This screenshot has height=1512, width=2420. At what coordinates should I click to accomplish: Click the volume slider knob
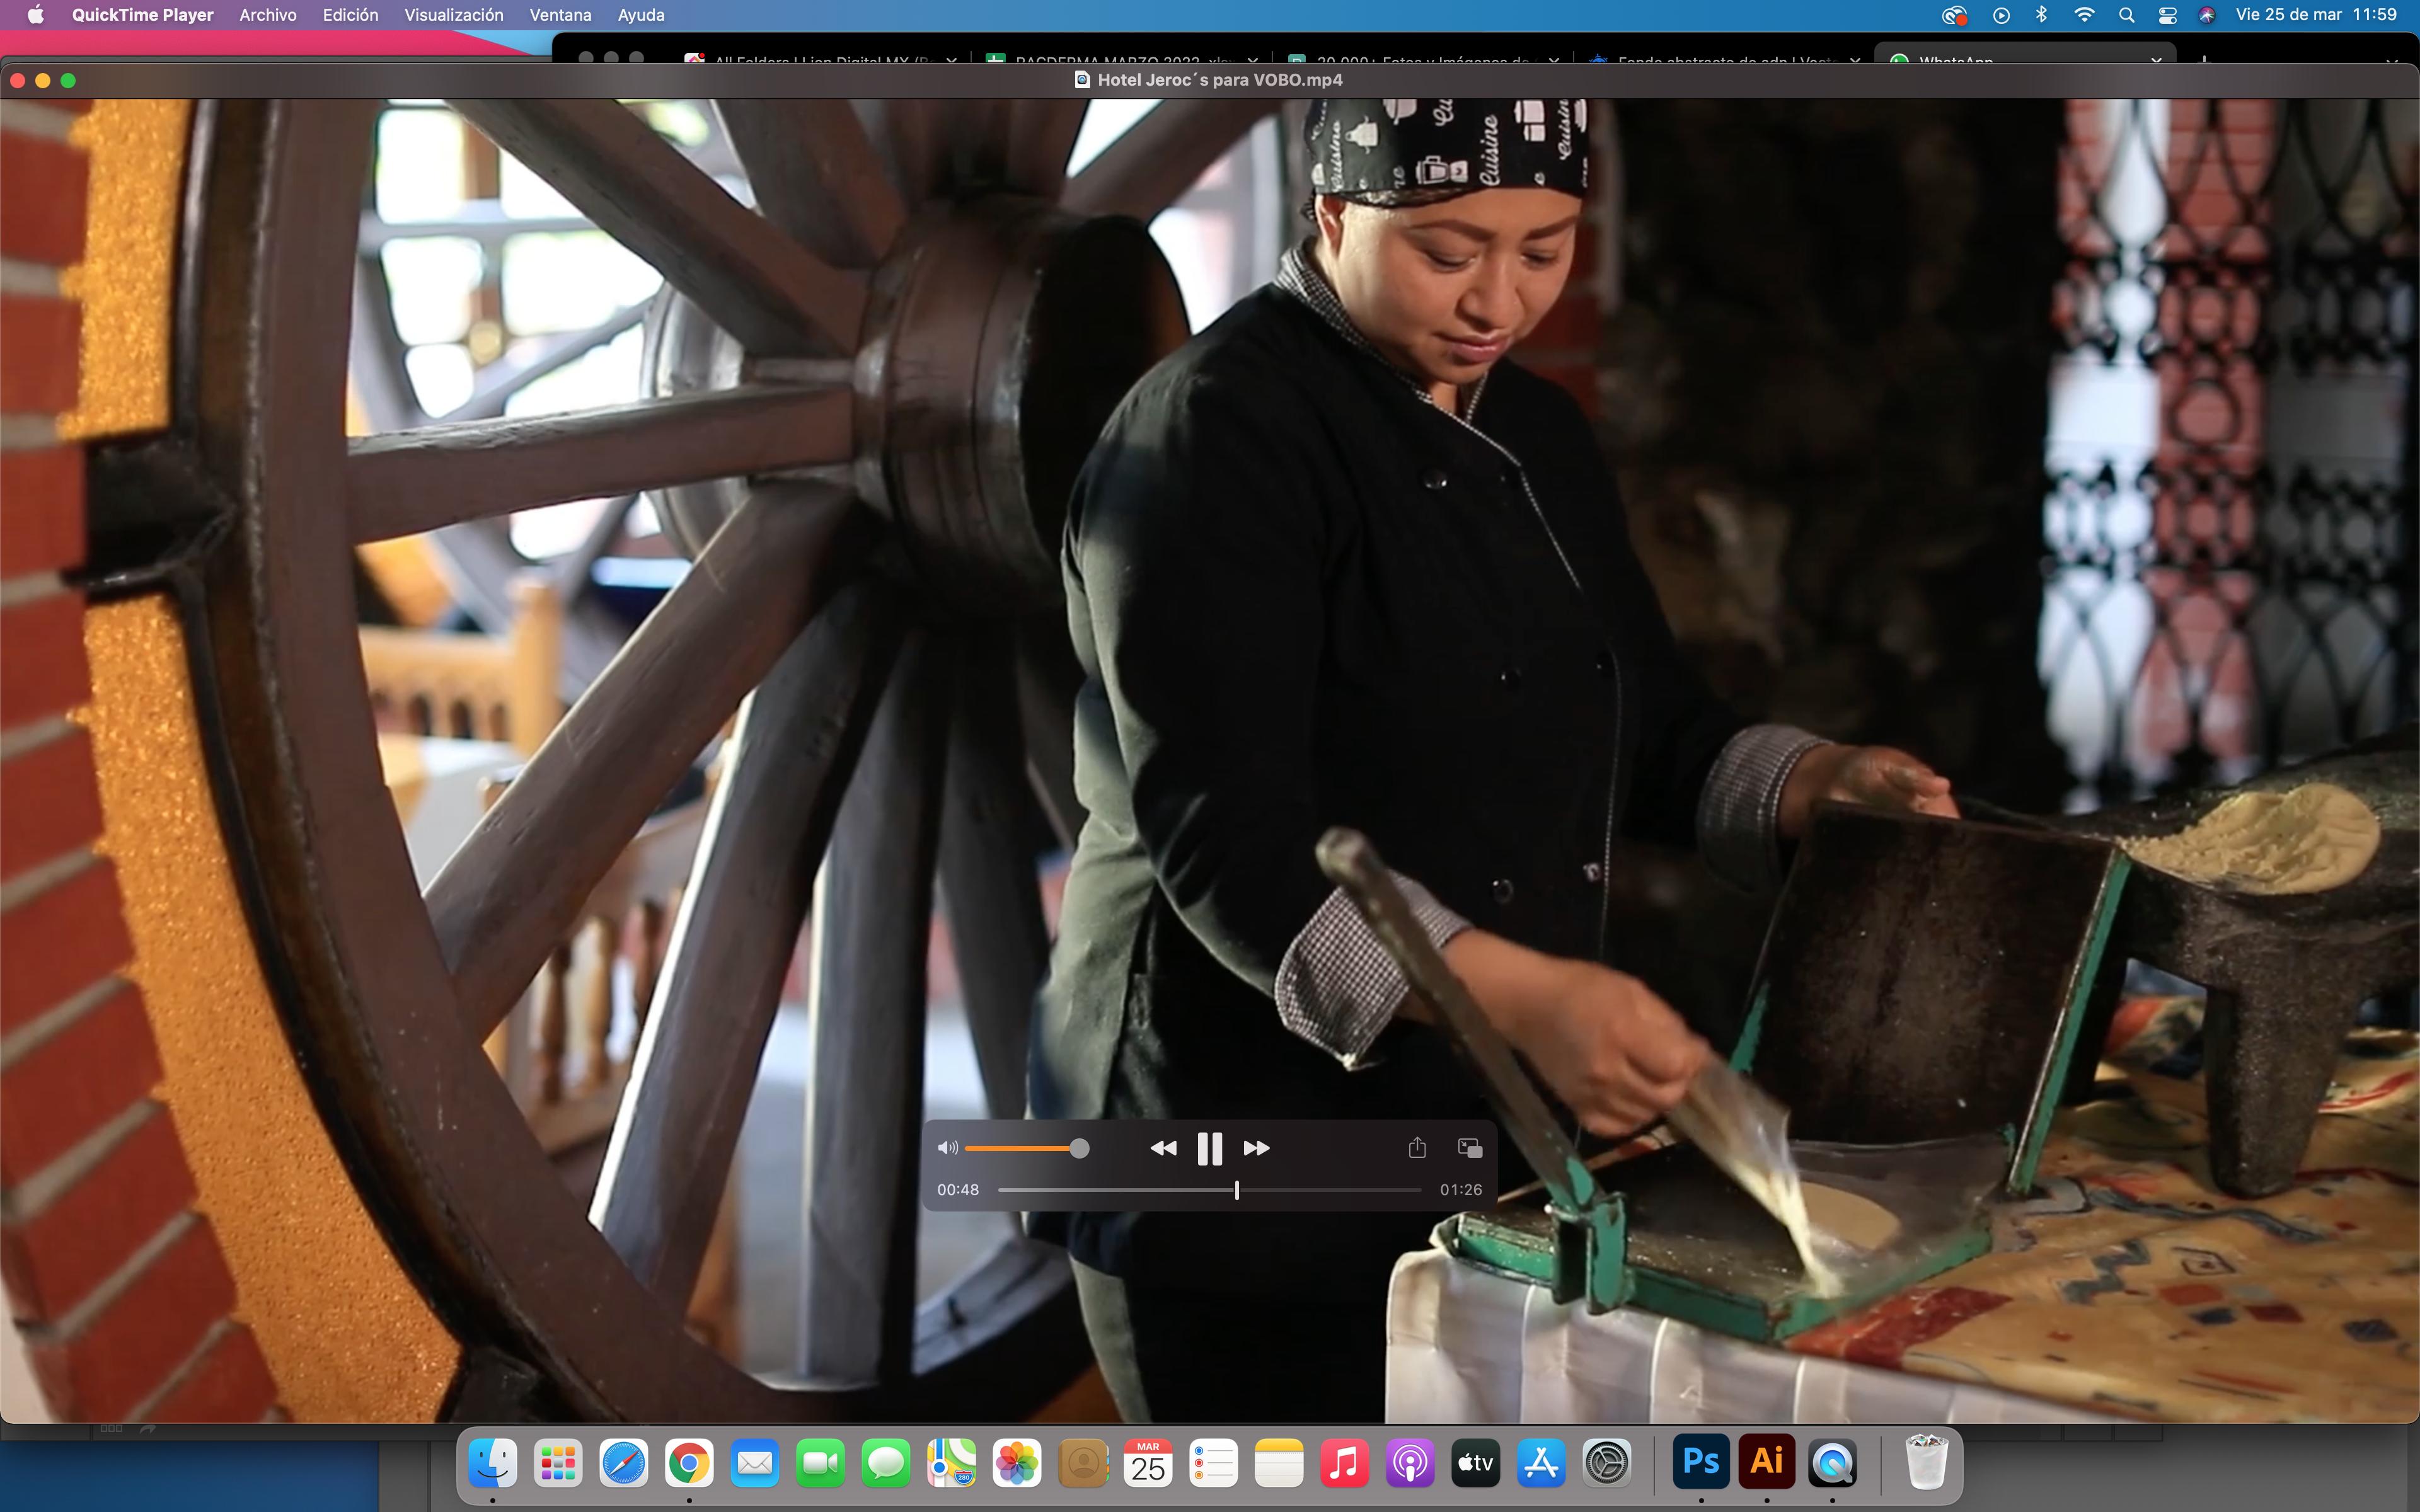1079,1148
